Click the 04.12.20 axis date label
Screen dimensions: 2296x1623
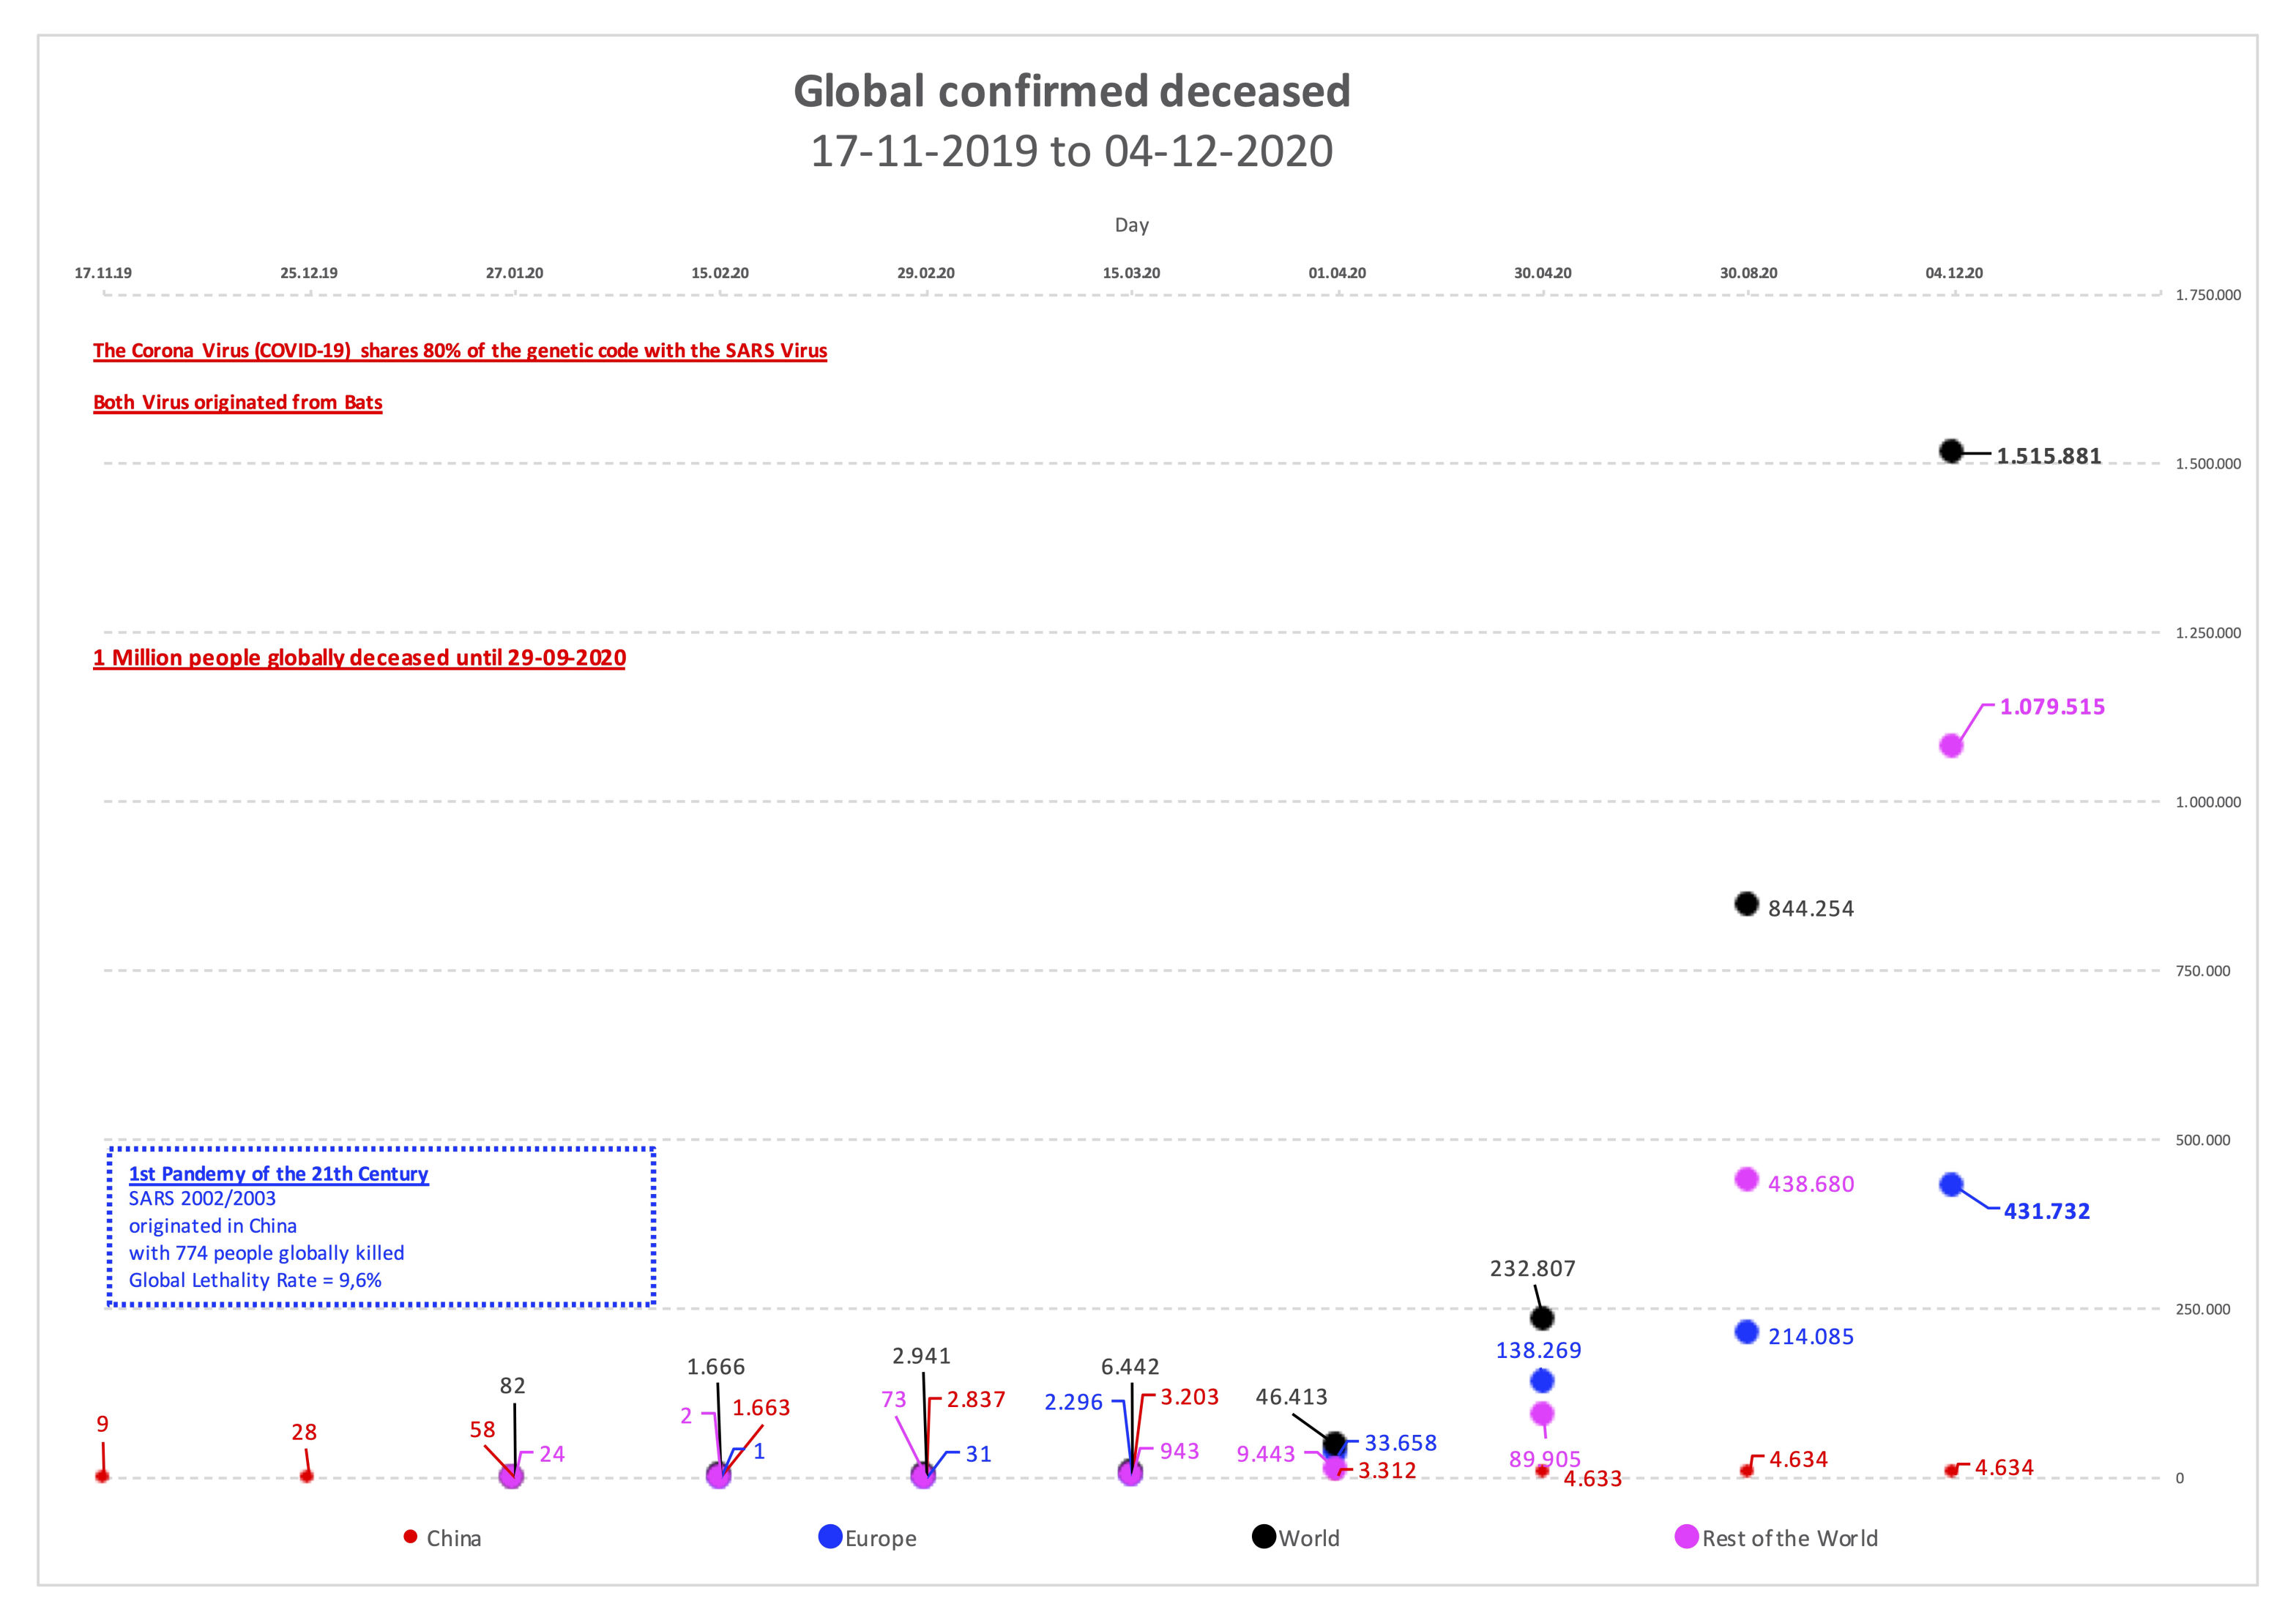1954,273
